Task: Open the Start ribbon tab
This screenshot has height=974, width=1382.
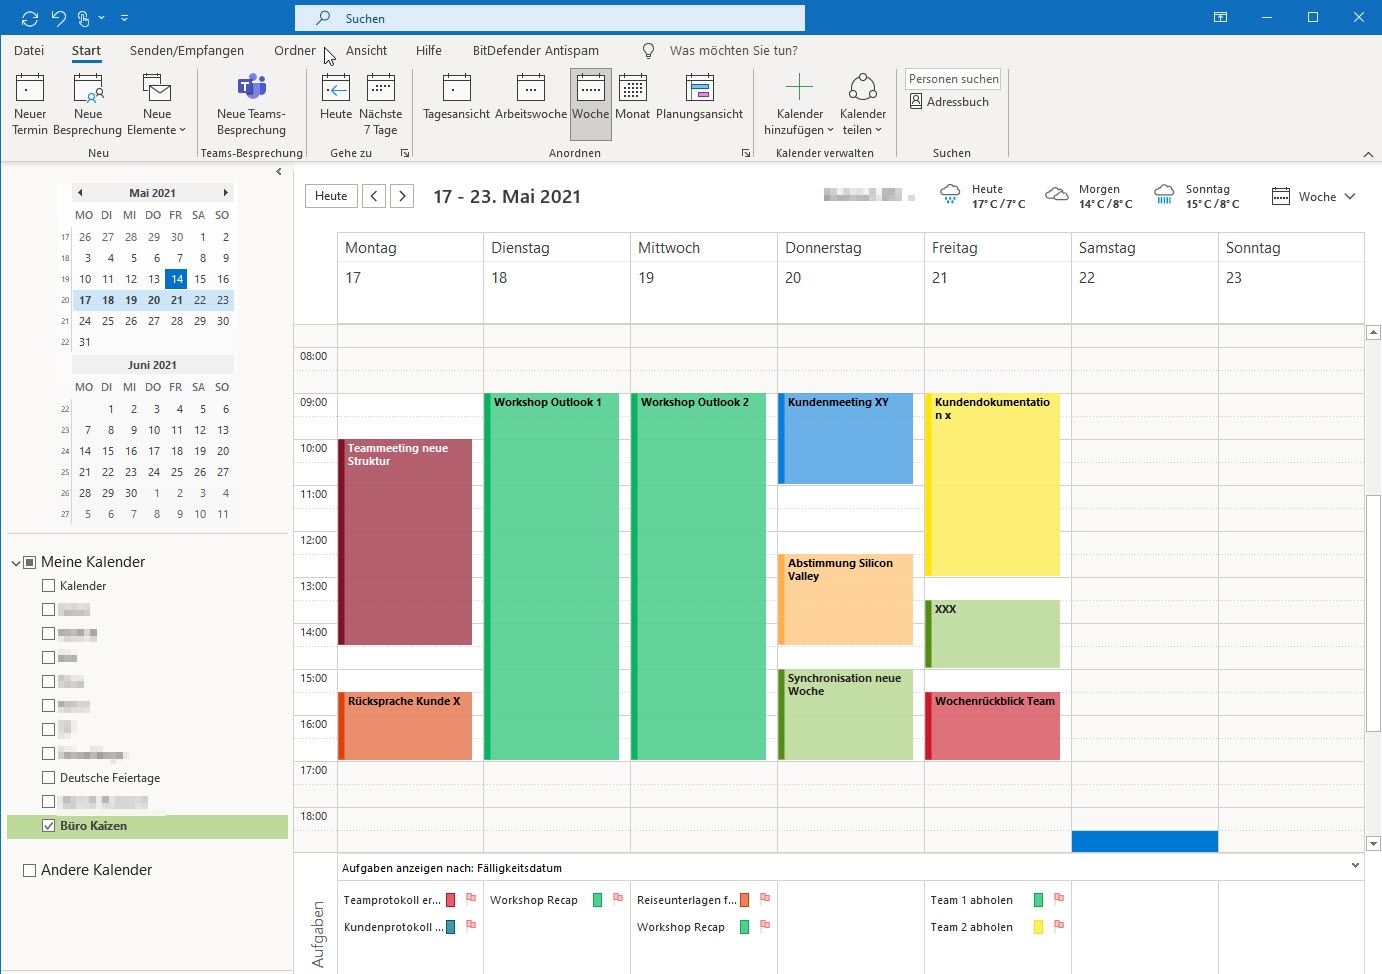Action: pyautogui.click(x=86, y=50)
